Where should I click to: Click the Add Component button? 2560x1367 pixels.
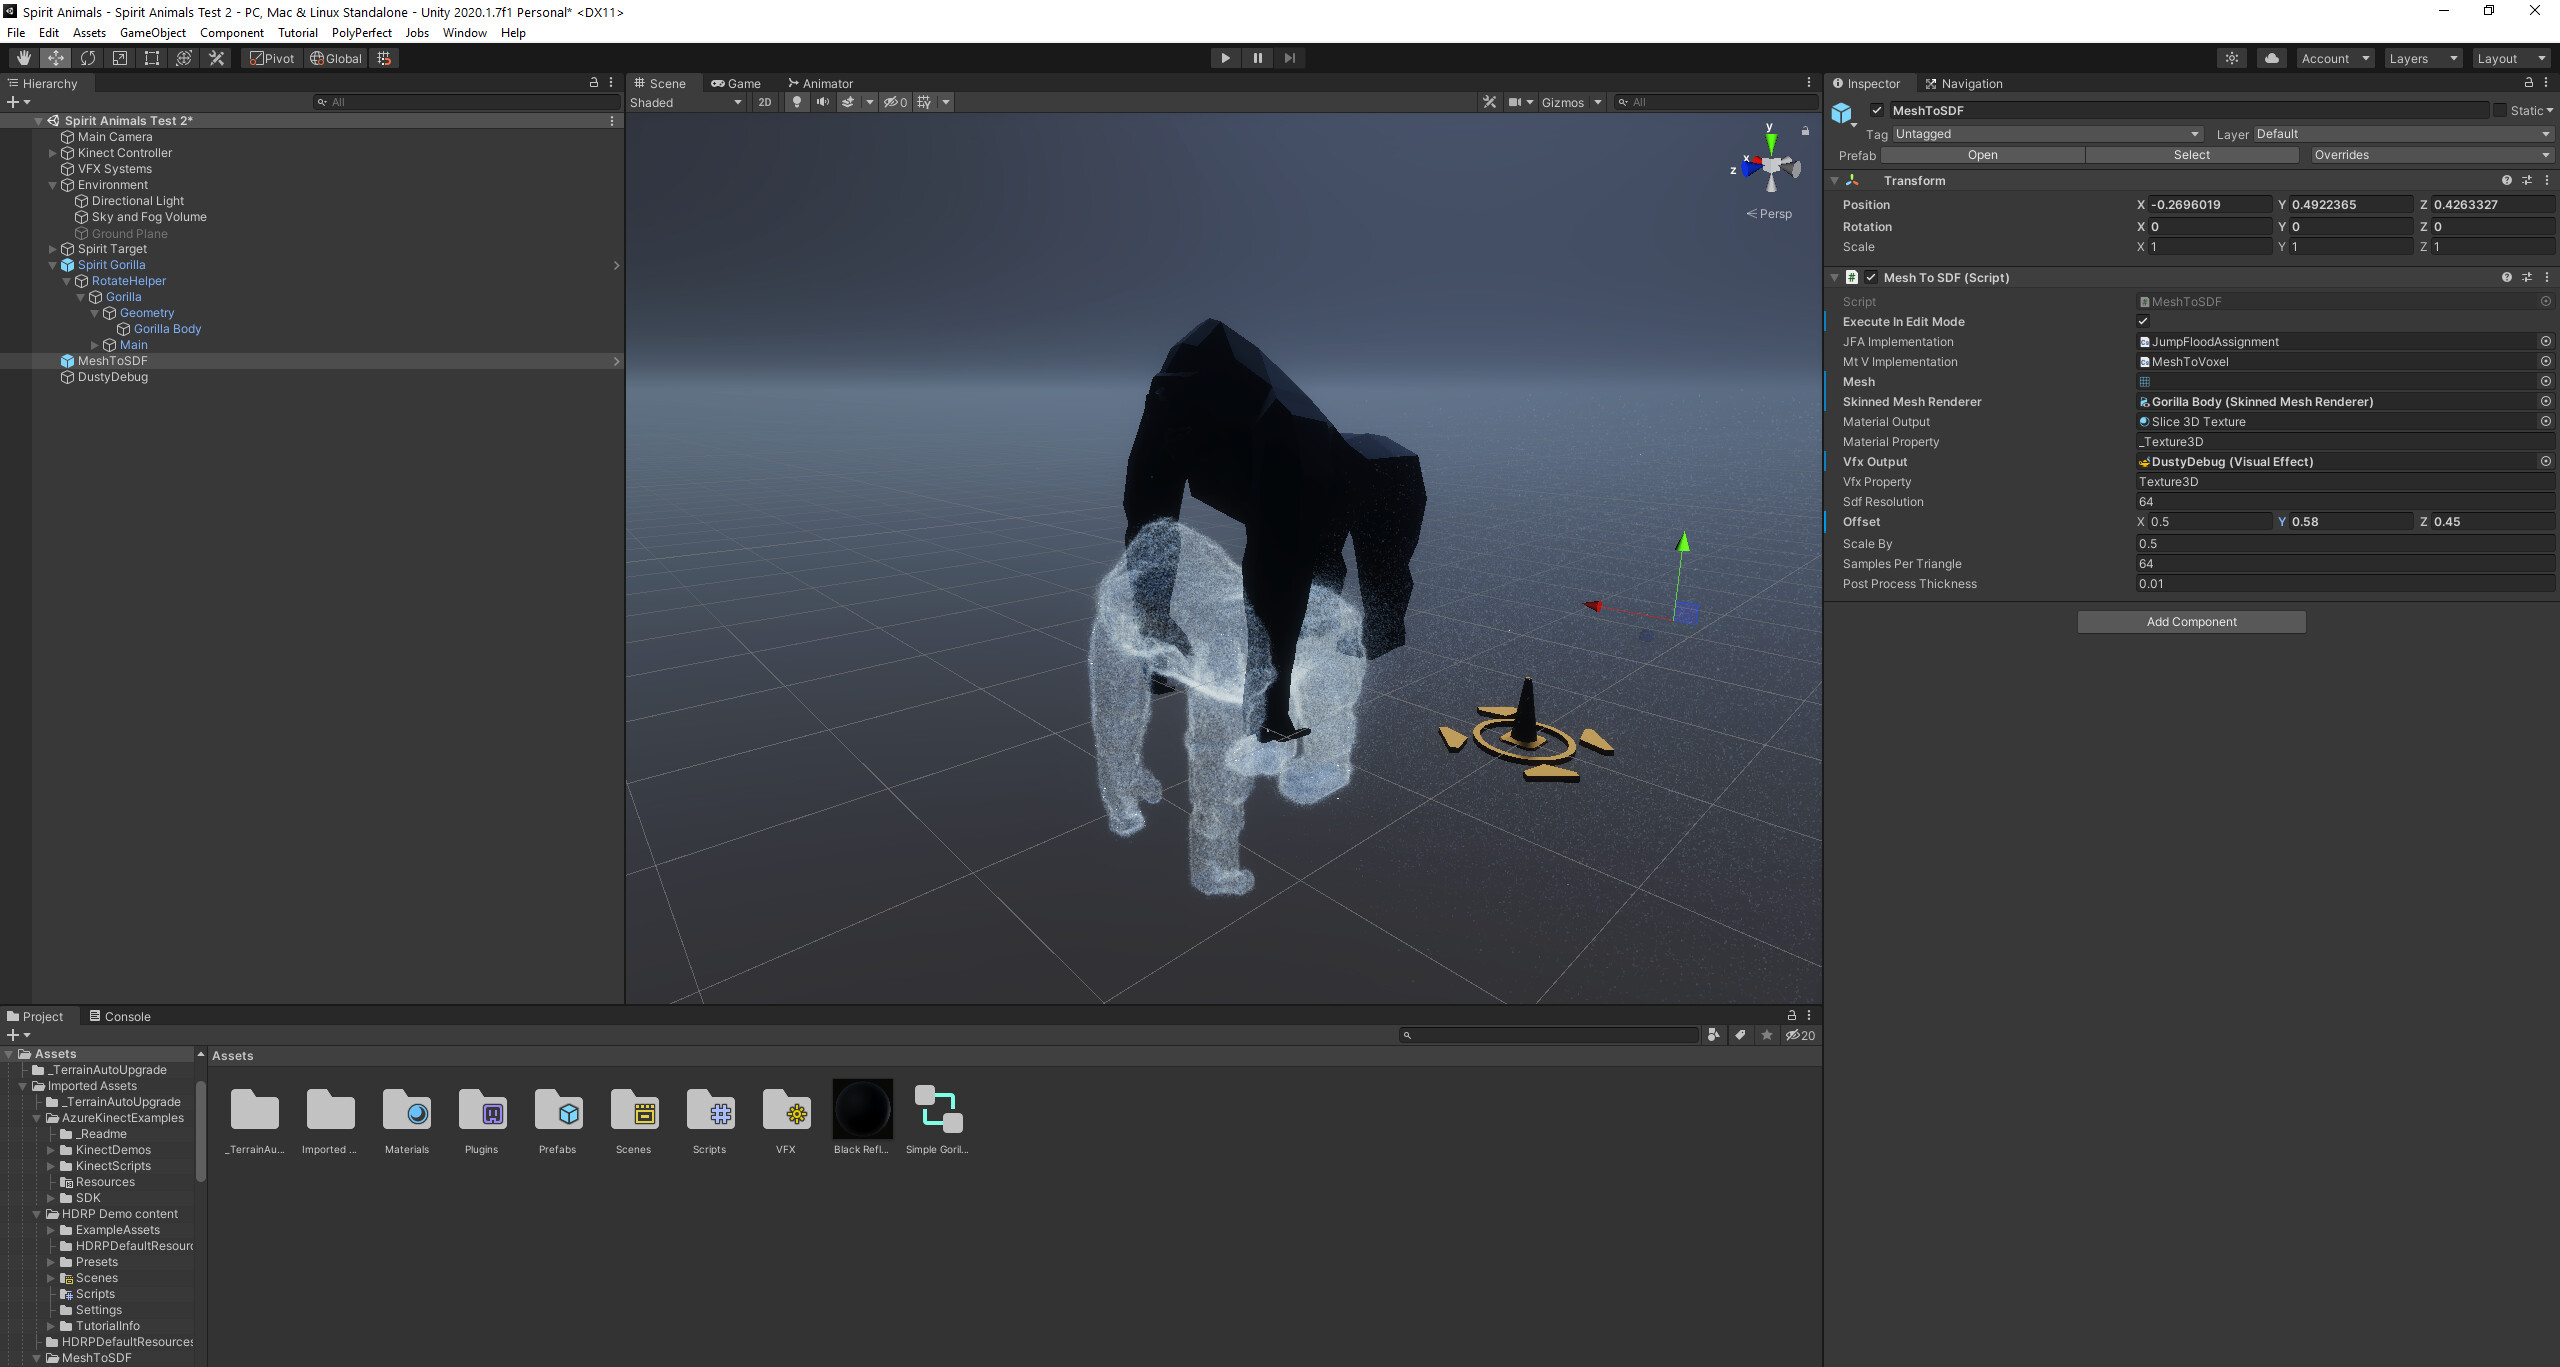point(2191,621)
